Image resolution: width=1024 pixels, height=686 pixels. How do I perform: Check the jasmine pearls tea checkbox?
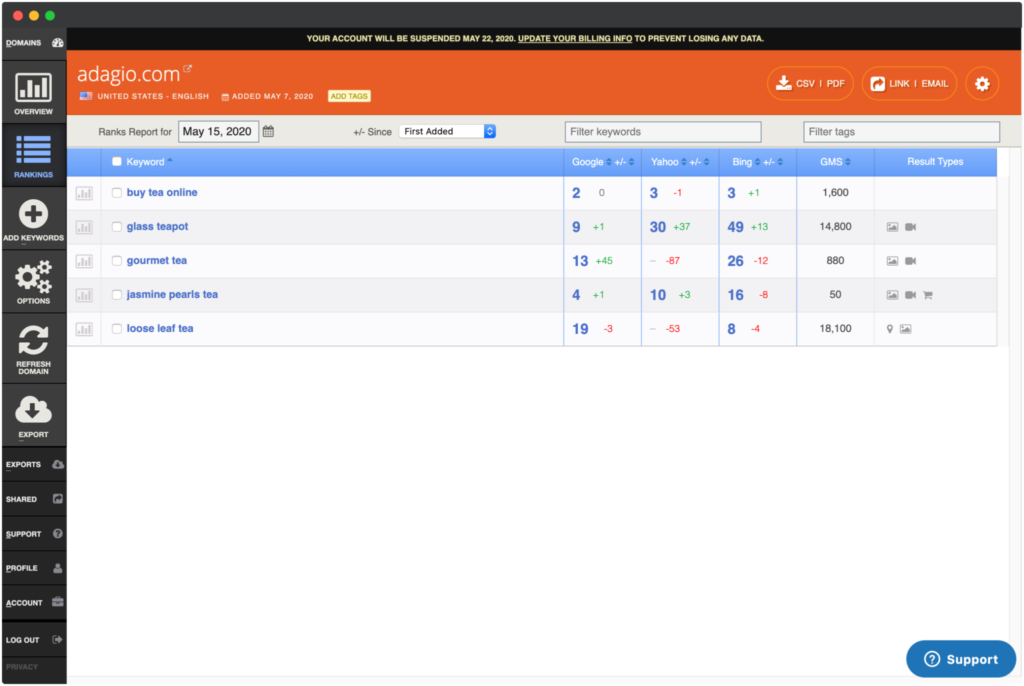(x=116, y=295)
